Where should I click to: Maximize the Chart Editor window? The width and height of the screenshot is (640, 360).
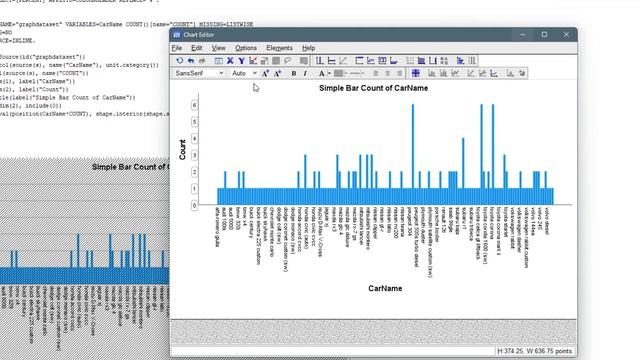(x=544, y=35)
